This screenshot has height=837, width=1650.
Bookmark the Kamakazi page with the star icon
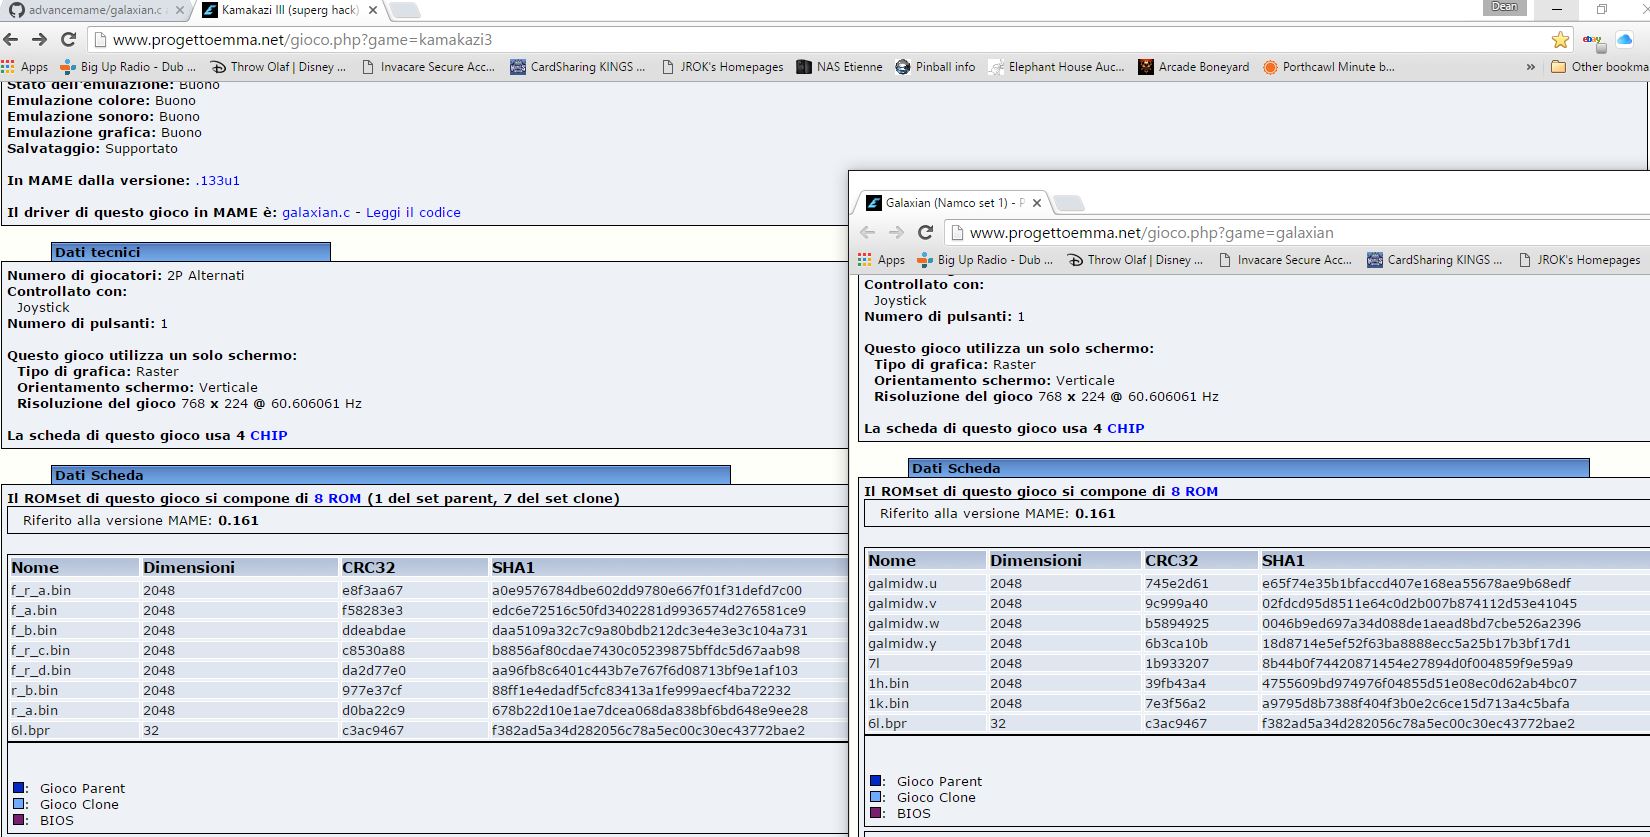click(1560, 39)
